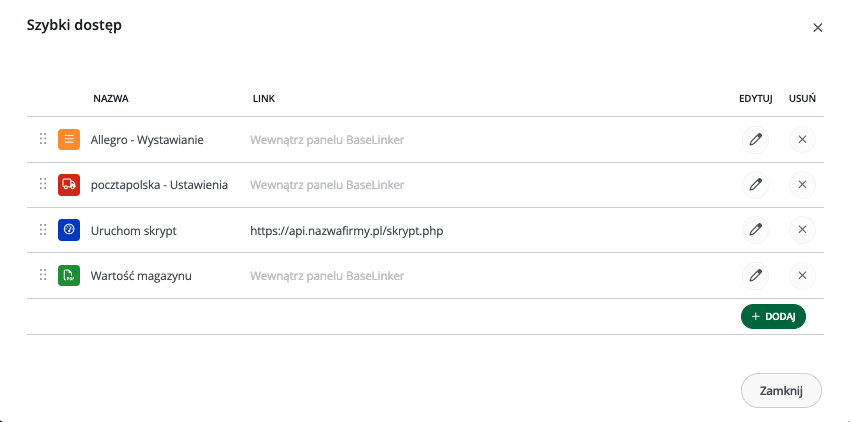Viewport: 850px width, 422px height.
Task: Select the Uruchom skrypt name text
Action: [133, 231]
